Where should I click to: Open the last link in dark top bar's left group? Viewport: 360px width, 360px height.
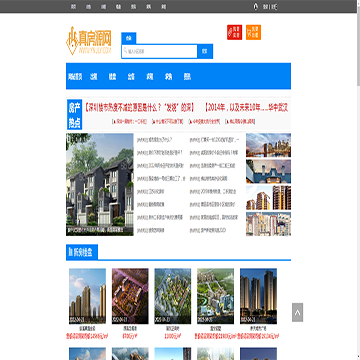(x=164, y=7)
